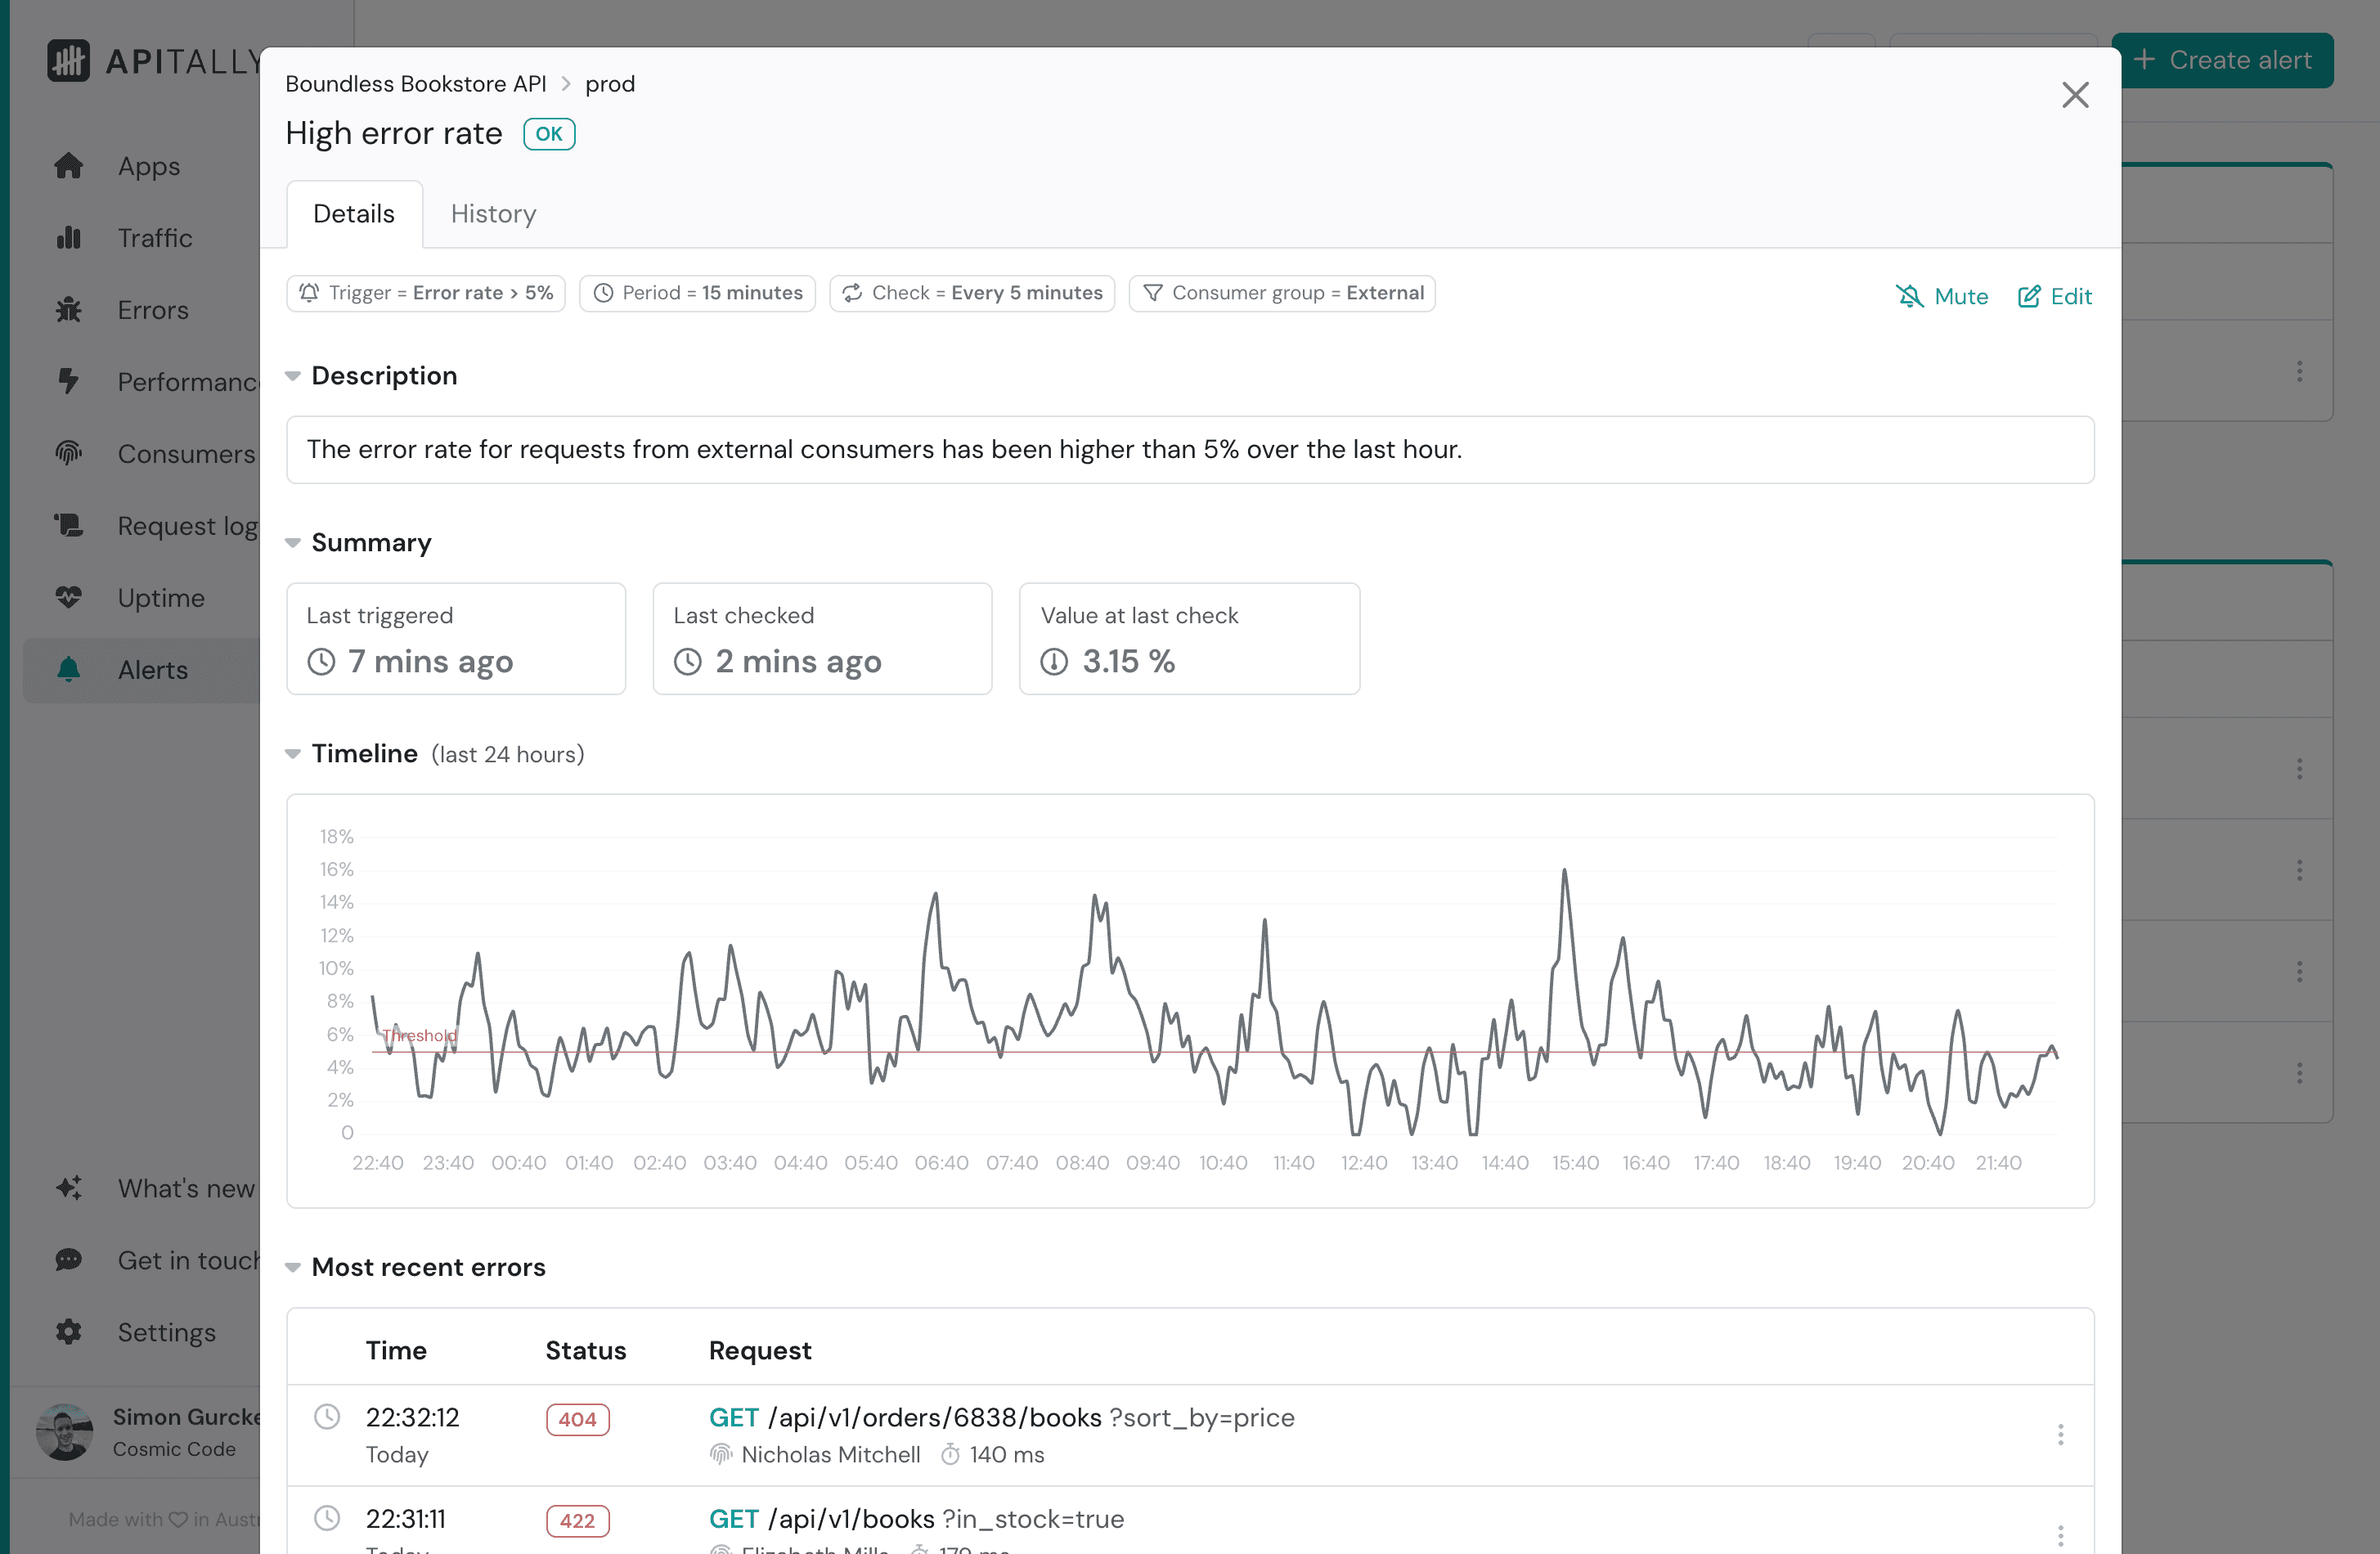
Task: Open options menu for the 22:32:12 error row
Action: (2060, 1435)
